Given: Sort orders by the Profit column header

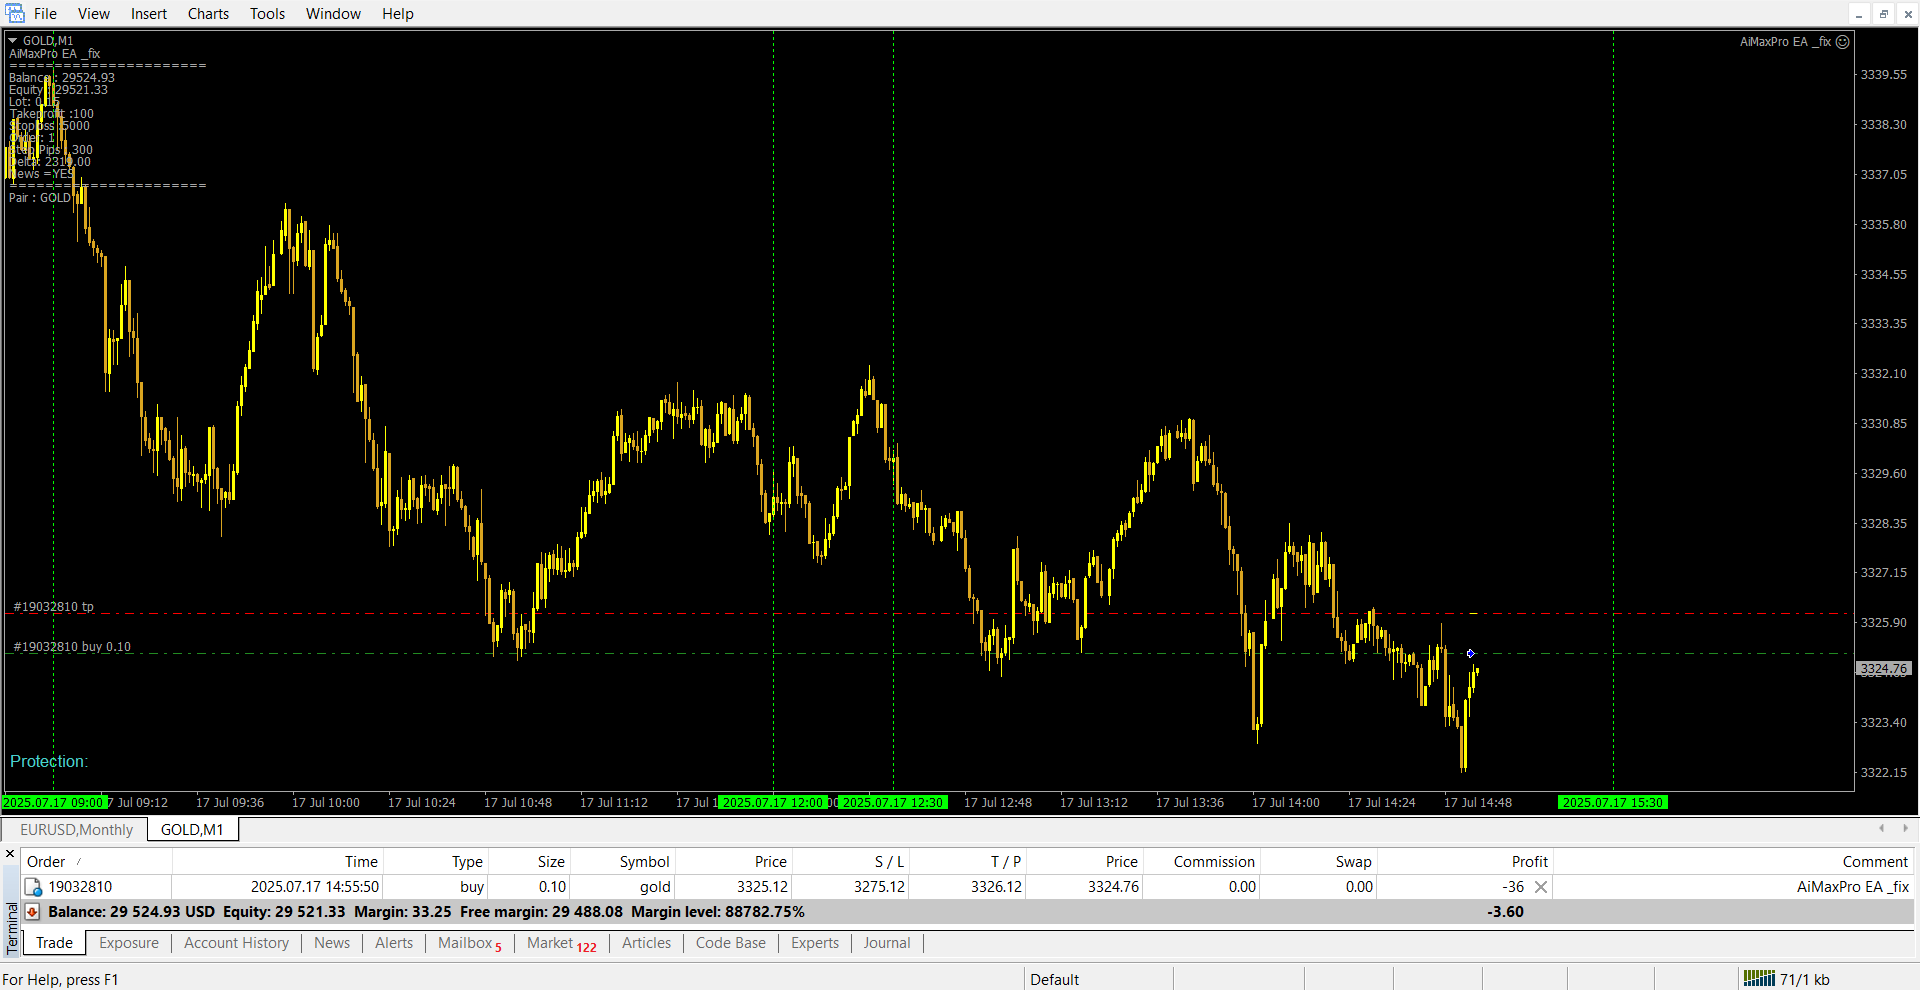Looking at the screenshot, I should (1529, 862).
